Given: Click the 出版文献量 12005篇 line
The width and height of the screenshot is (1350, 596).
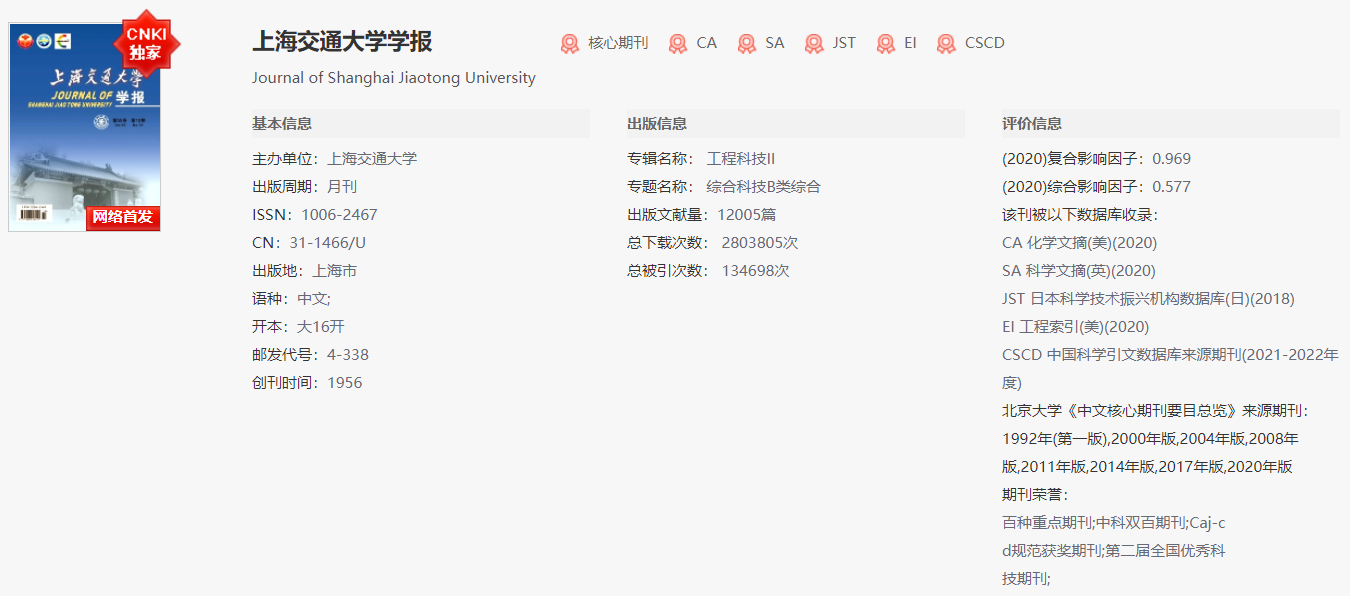Looking at the screenshot, I should coord(701,215).
